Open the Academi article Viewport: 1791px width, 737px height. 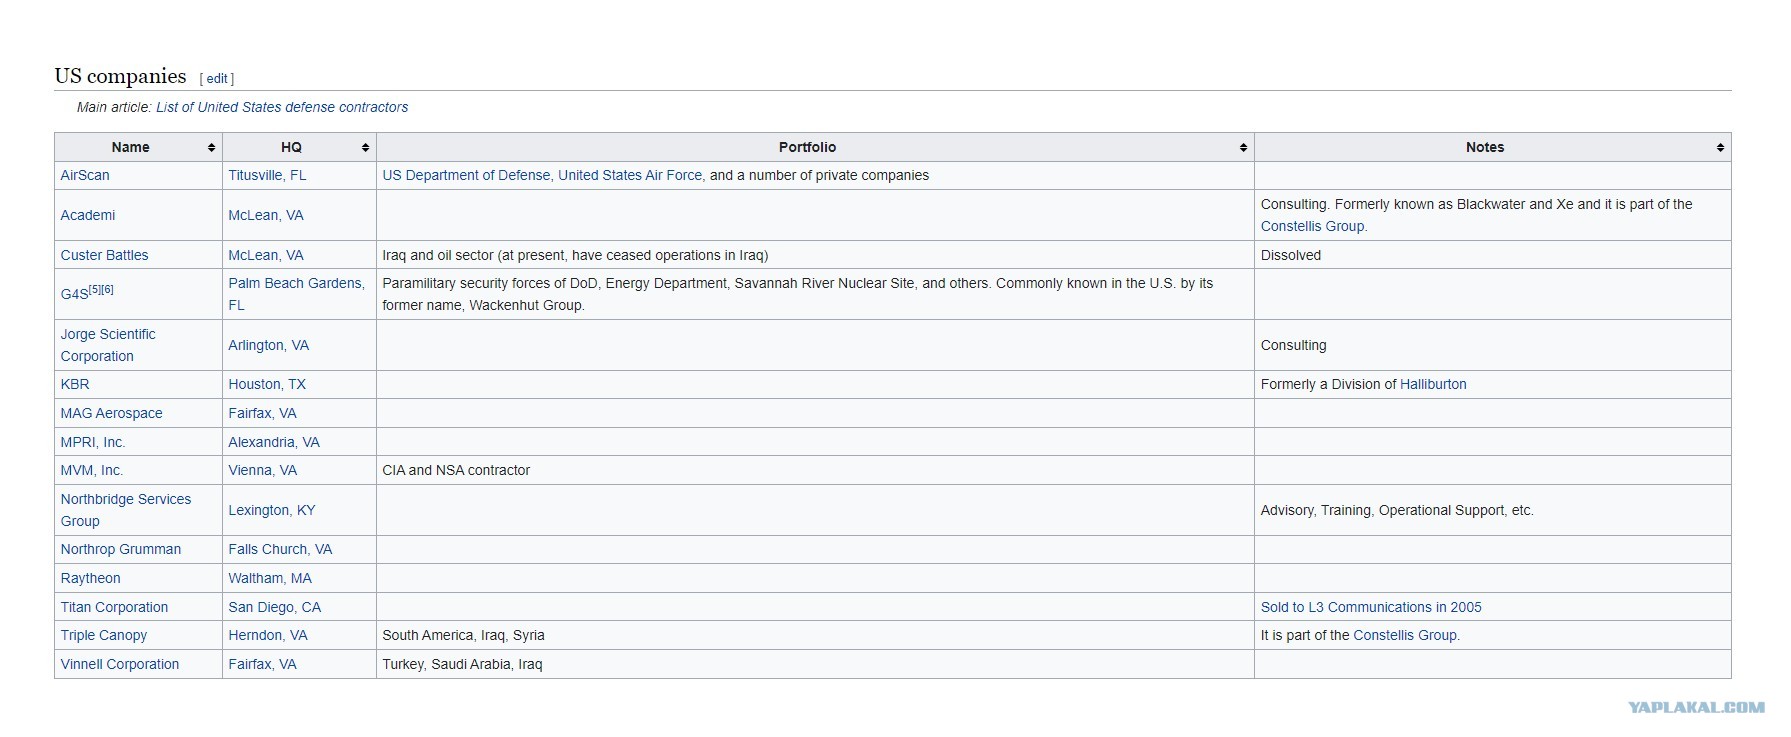(88, 215)
